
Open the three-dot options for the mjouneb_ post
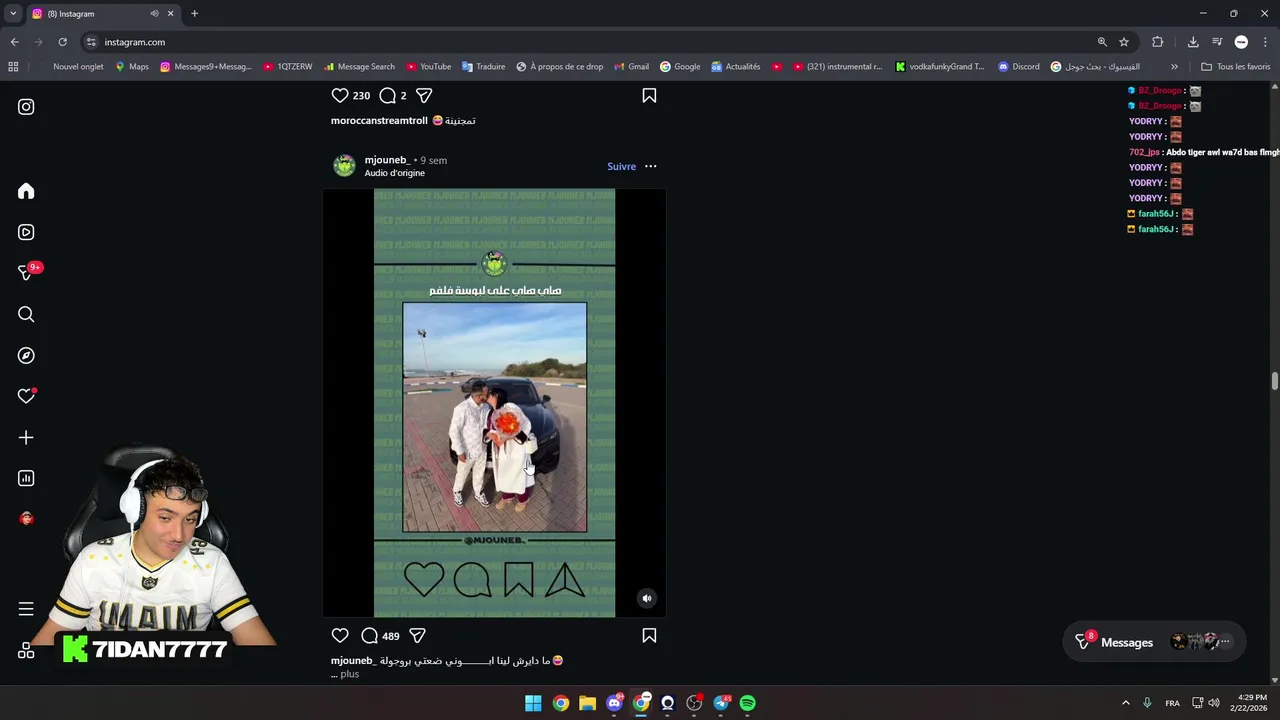pyautogui.click(x=650, y=166)
